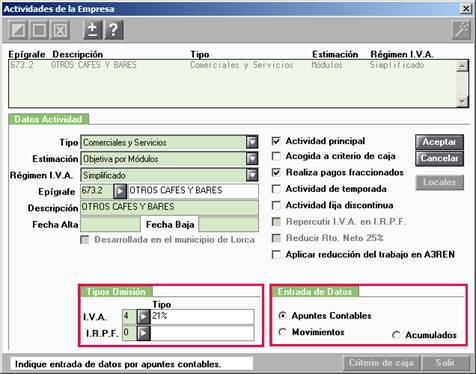Screen dimensions: 476x374
Task: Click the empty square toolbar icon
Action: [x=39, y=30]
